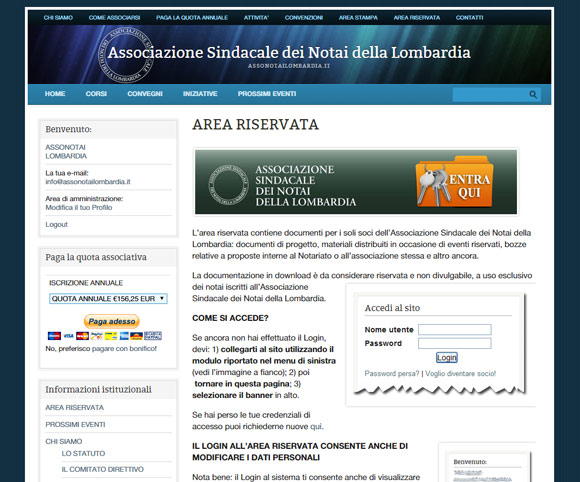Image resolution: width=580 pixels, height=482 pixels.
Task: Click the search magnifier icon
Action: tap(533, 95)
